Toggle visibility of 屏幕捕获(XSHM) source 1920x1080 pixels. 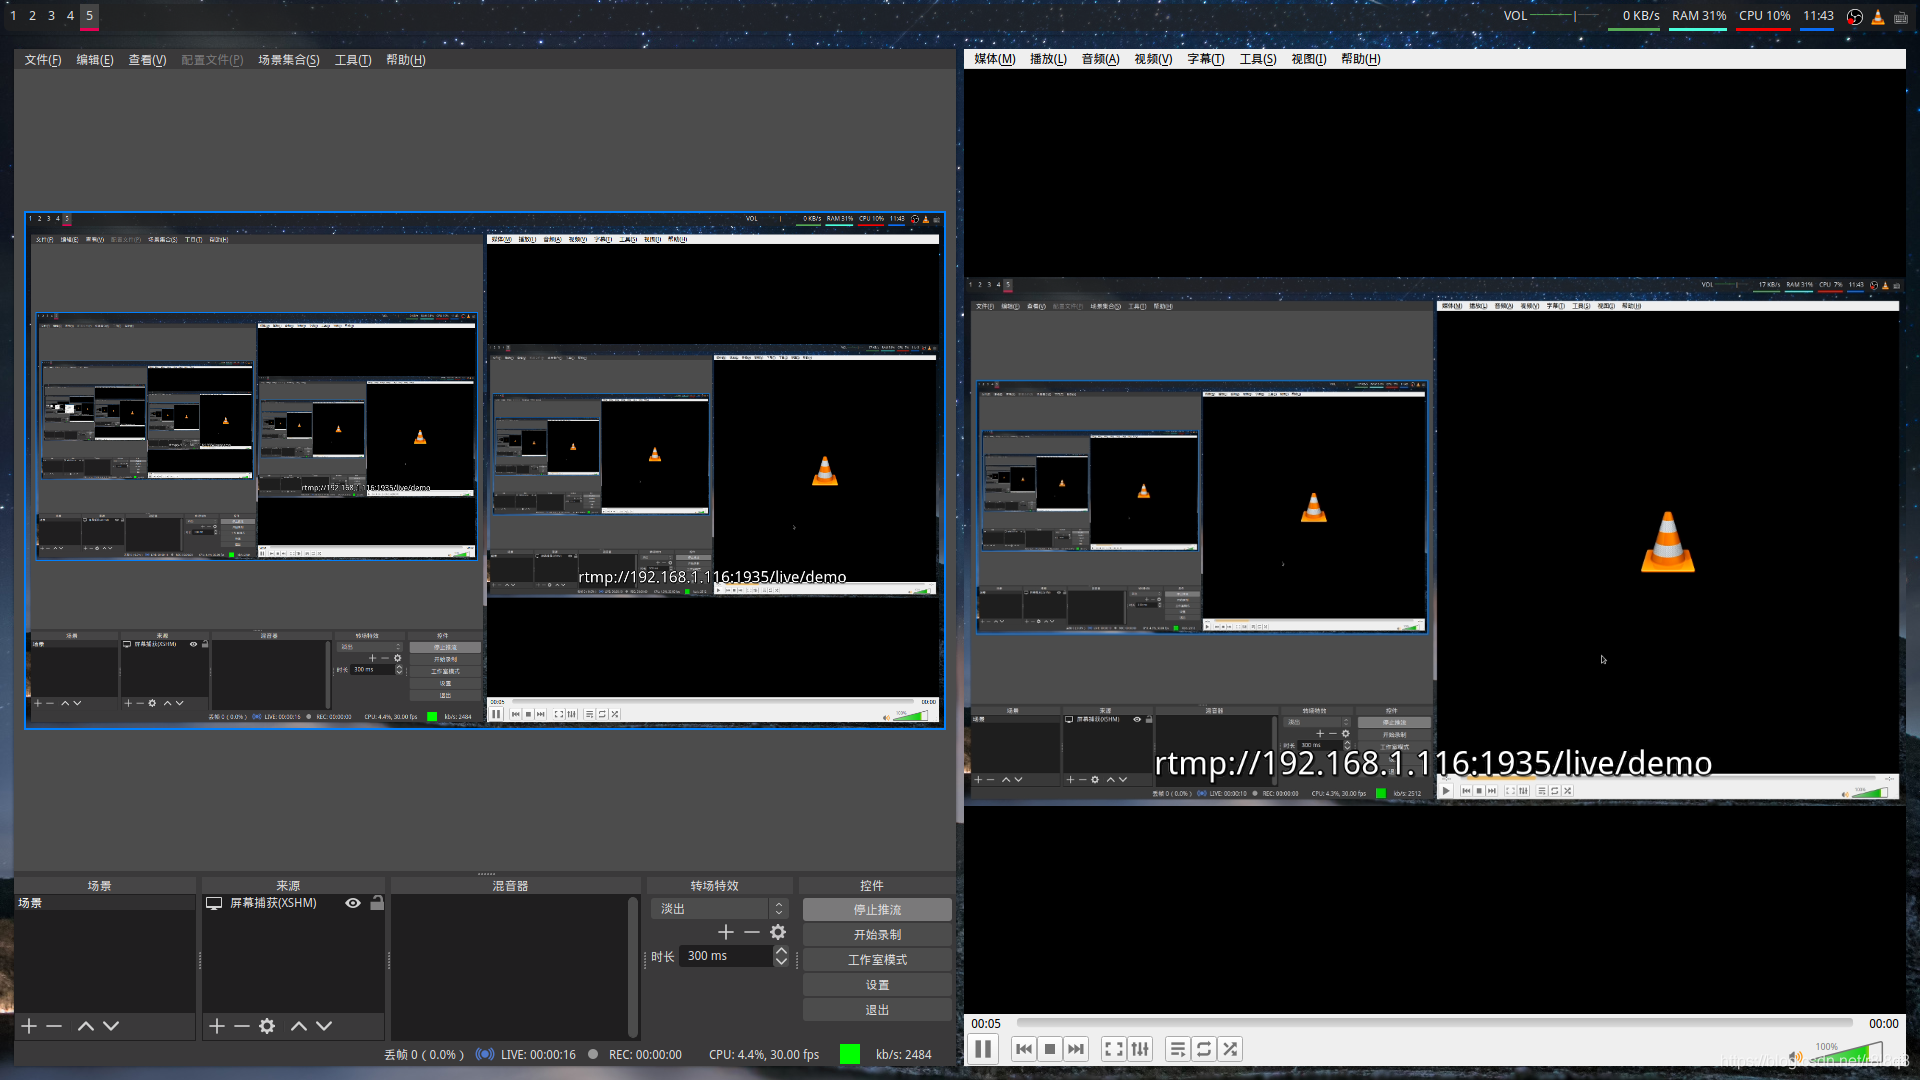tap(353, 903)
